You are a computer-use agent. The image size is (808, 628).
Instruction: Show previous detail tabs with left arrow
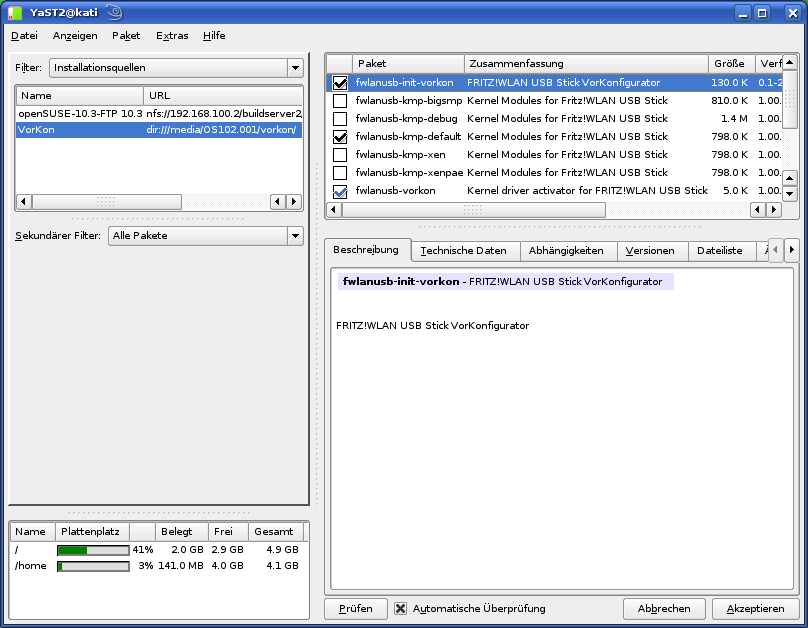tap(776, 250)
